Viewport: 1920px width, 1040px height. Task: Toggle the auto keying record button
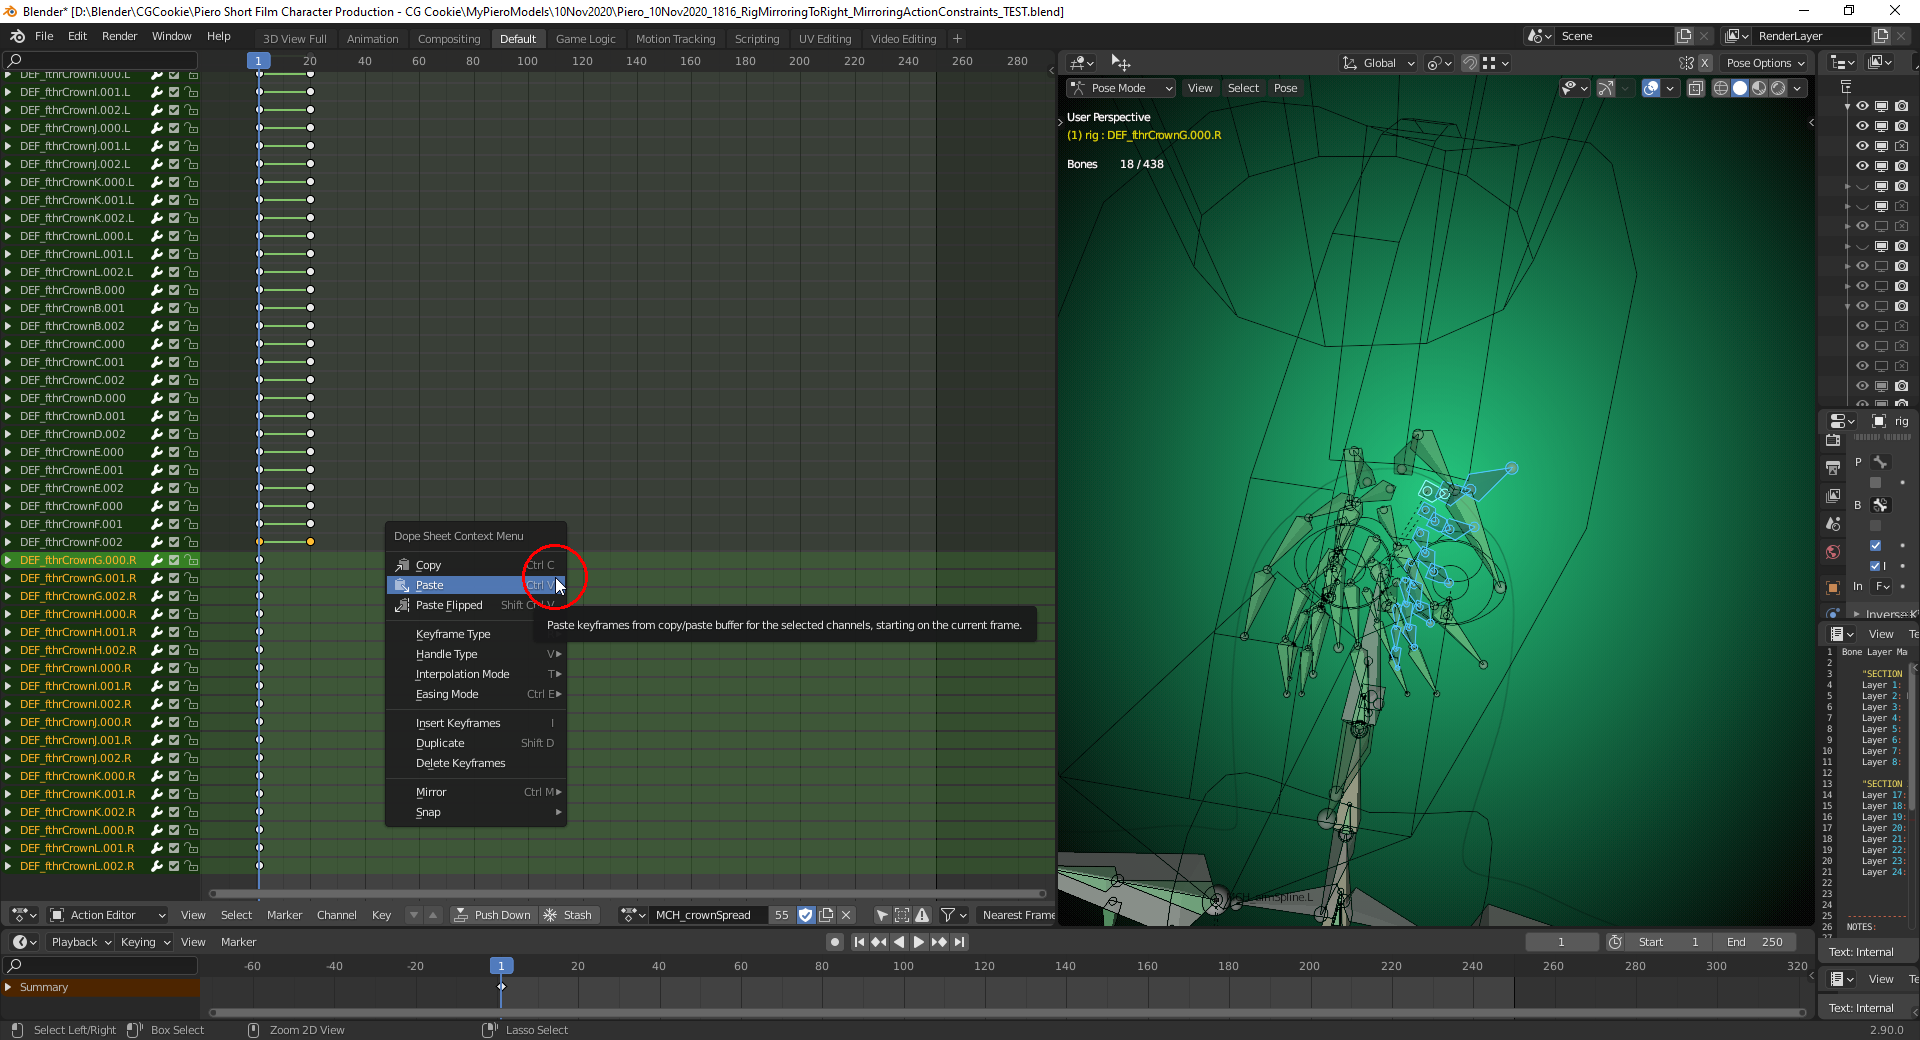[835, 942]
